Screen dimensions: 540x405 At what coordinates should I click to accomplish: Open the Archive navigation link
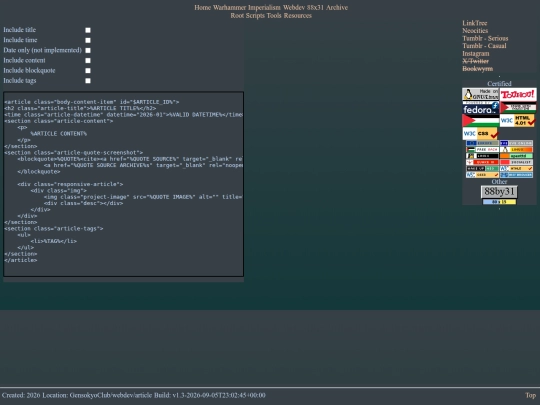[337, 8]
